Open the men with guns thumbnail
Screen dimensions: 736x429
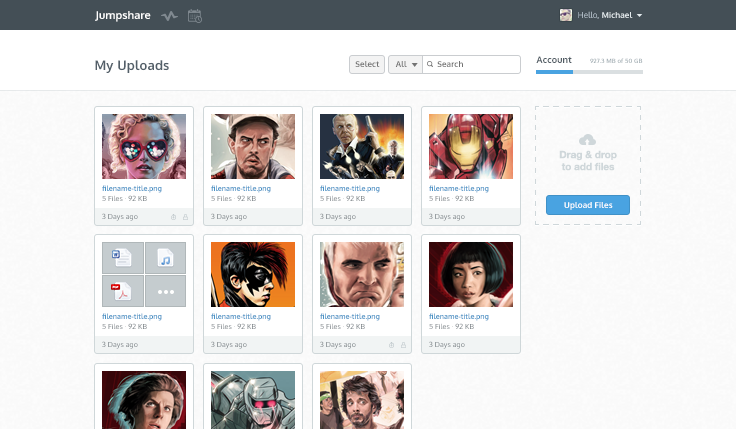pos(362,146)
